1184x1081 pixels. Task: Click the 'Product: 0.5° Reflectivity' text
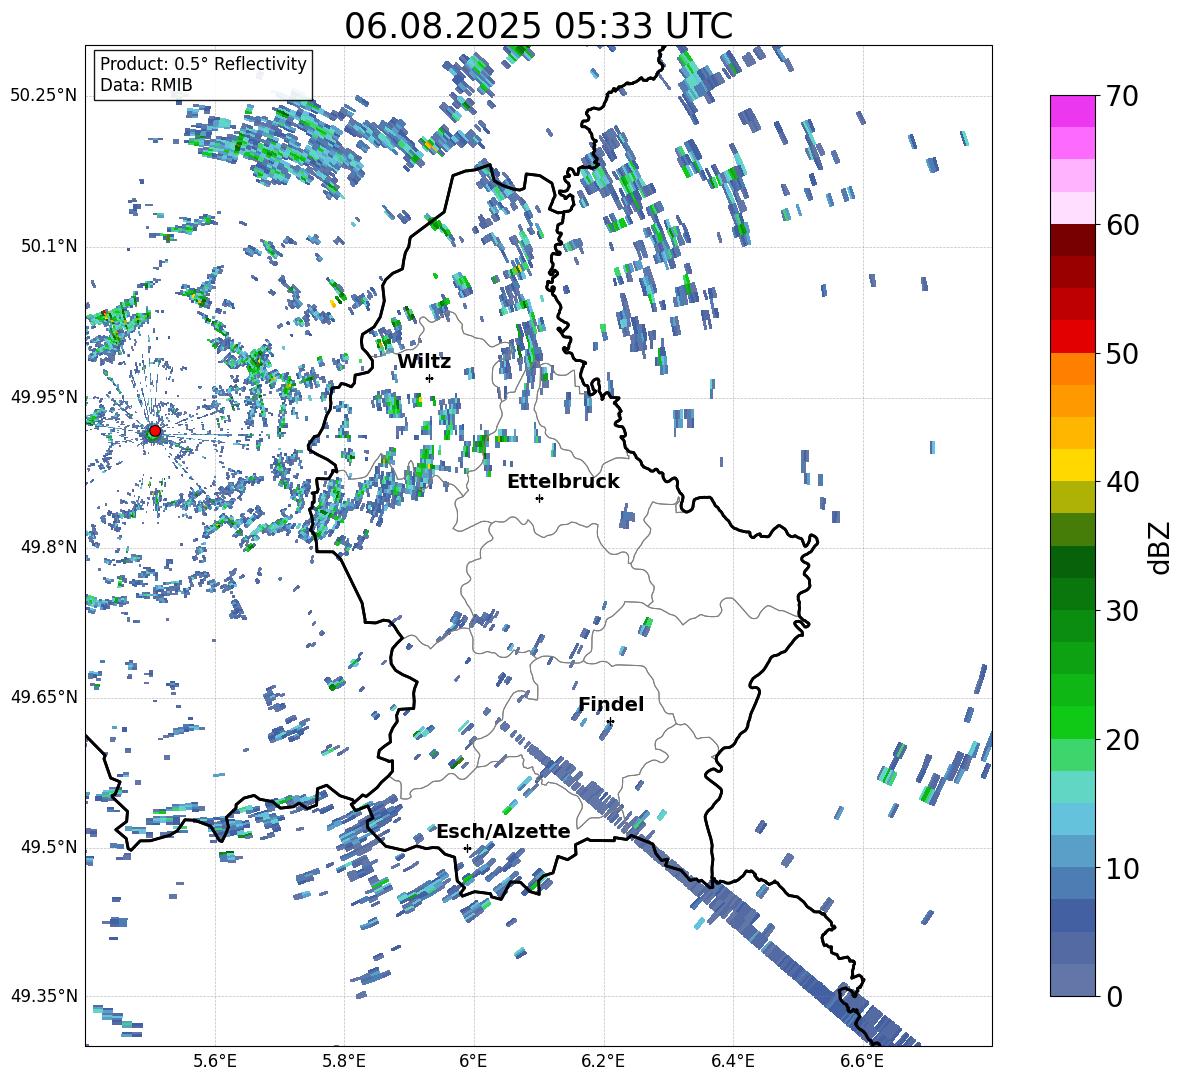(x=203, y=64)
